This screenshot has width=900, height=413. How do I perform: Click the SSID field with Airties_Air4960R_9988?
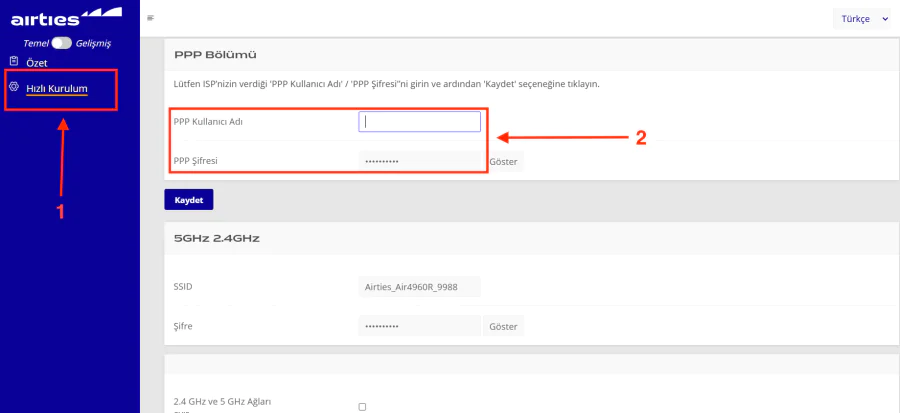[x=419, y=287]
